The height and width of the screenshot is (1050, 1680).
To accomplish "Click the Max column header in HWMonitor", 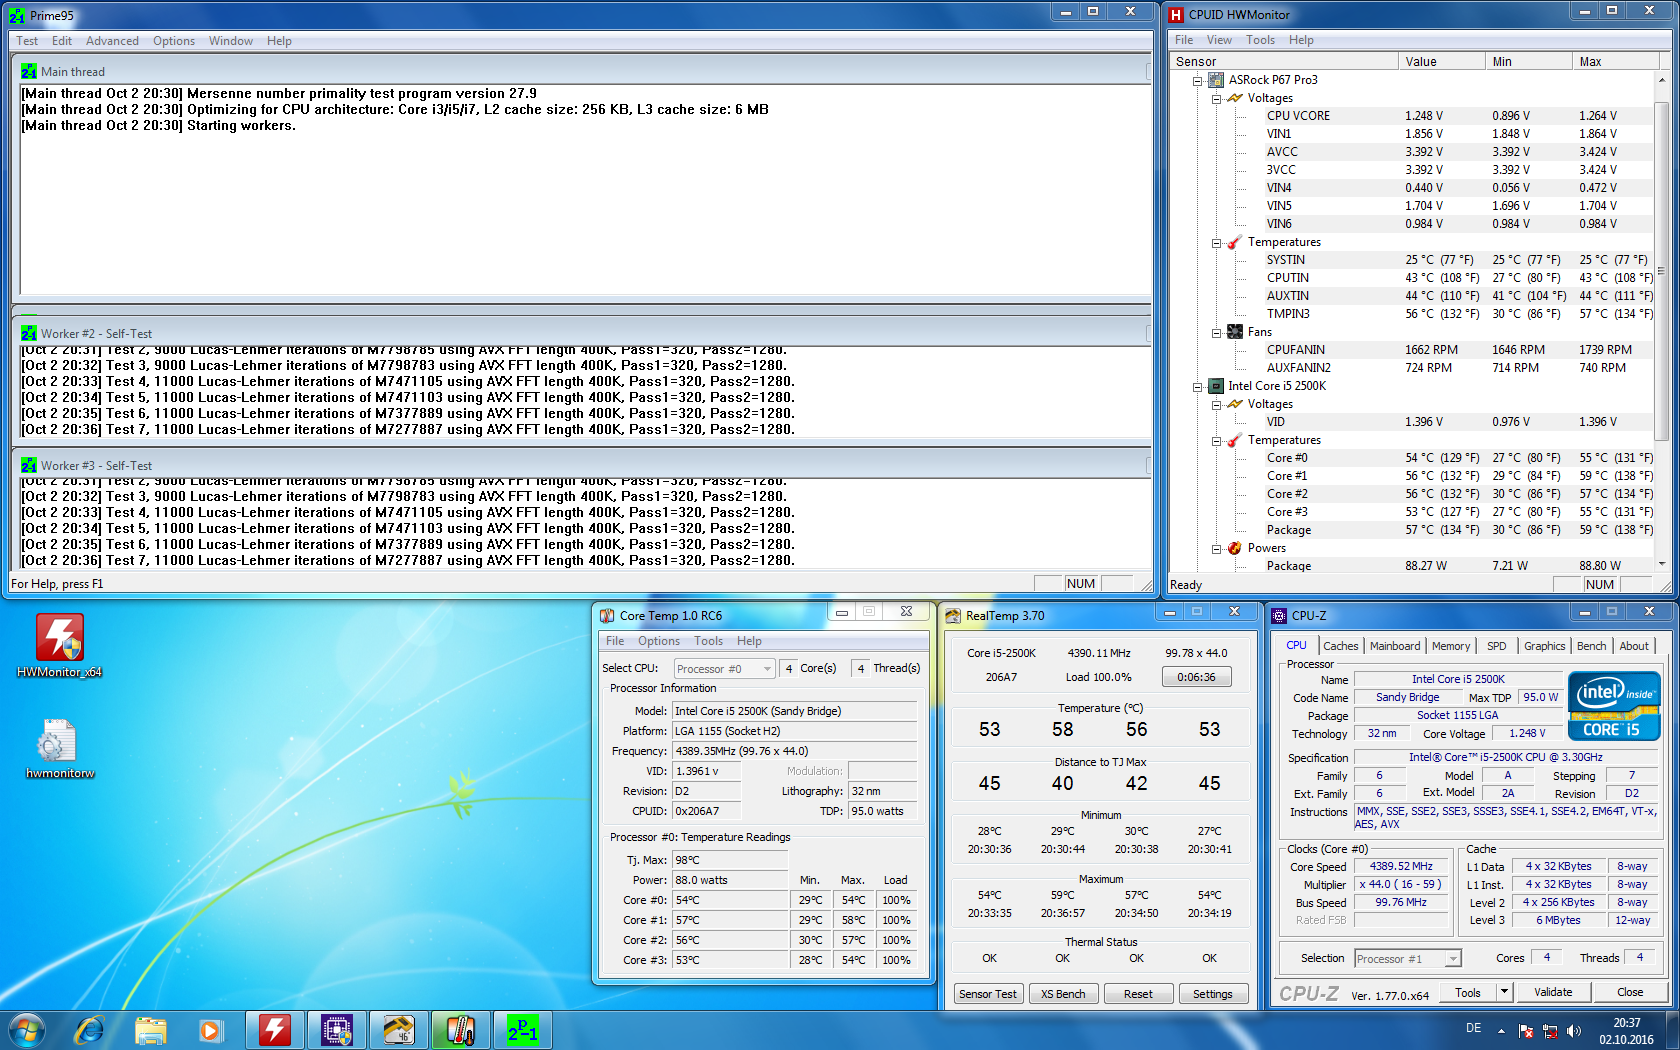I will point(1614,62).
